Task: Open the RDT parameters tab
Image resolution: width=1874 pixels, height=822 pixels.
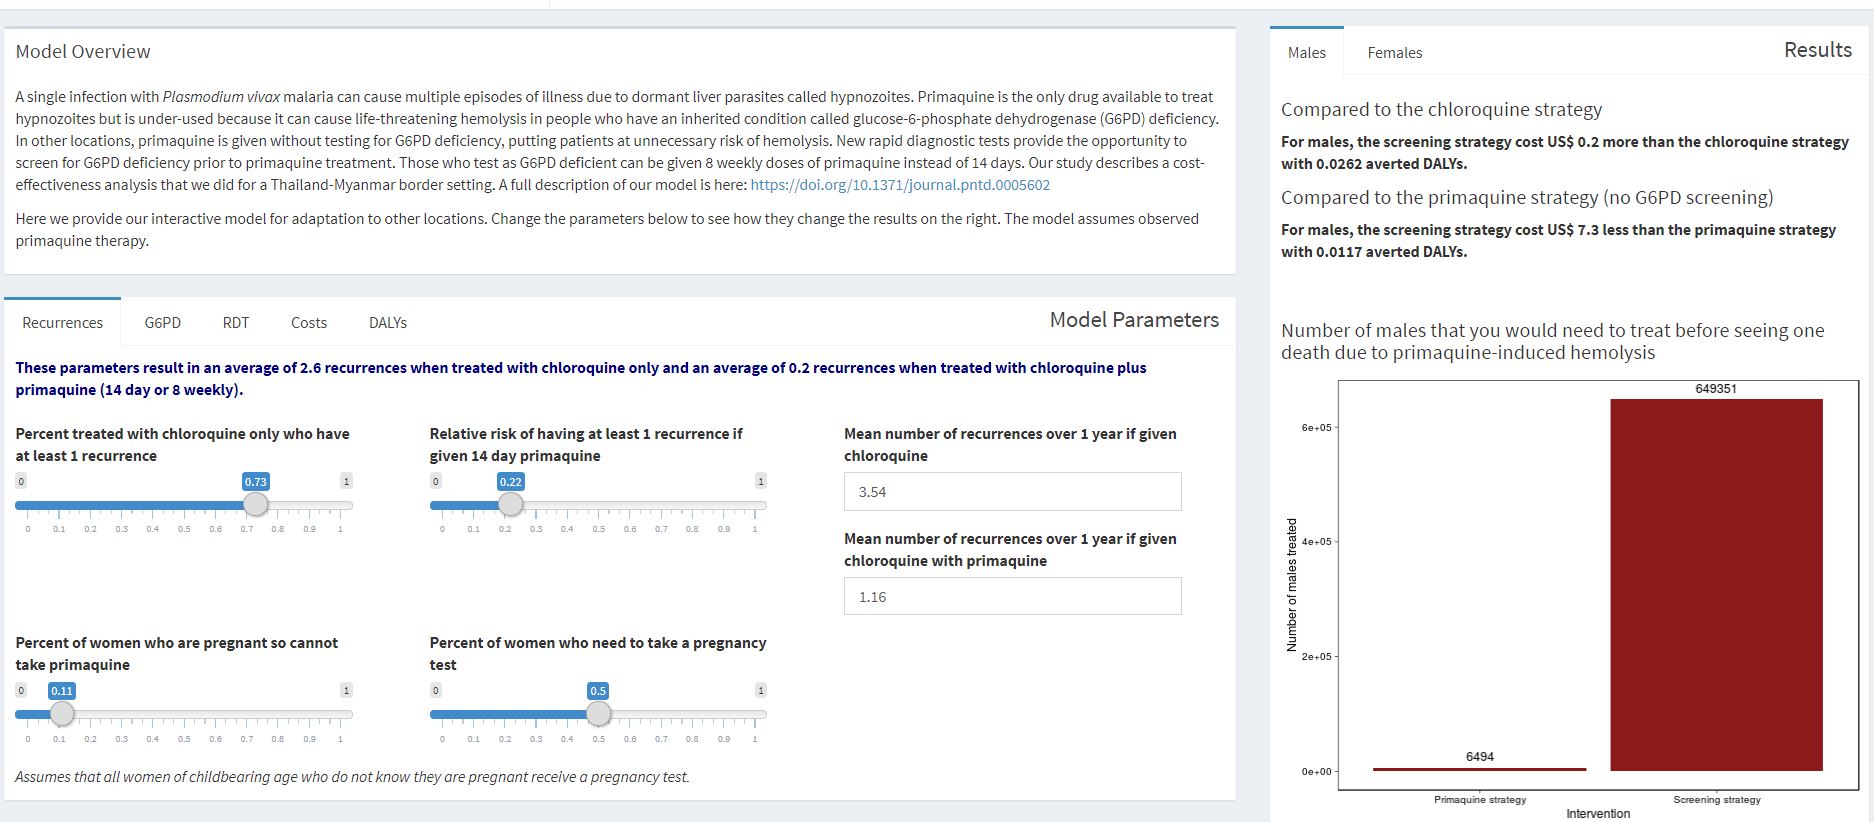Action: point(236,322)
